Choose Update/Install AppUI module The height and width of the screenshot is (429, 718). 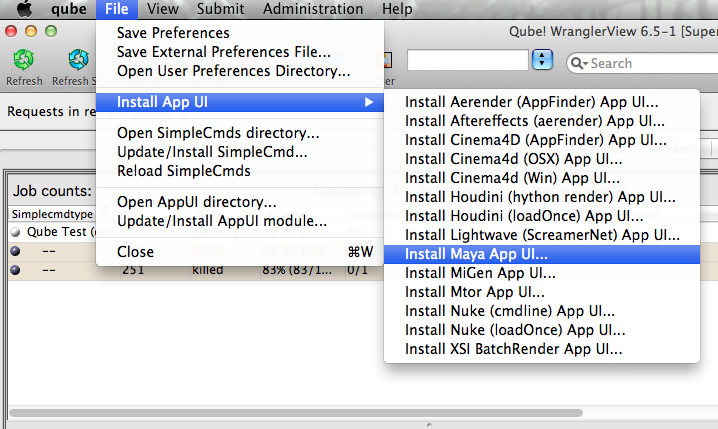click(x=221, y=220)
